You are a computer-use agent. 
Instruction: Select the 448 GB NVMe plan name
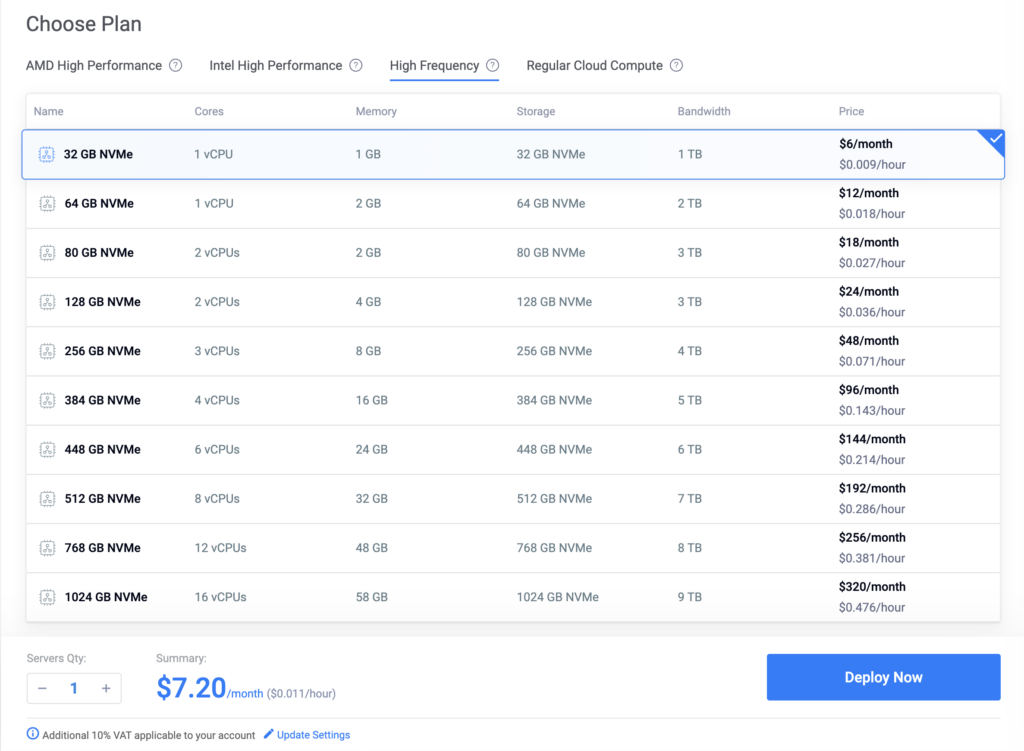(x=103, y=450)
